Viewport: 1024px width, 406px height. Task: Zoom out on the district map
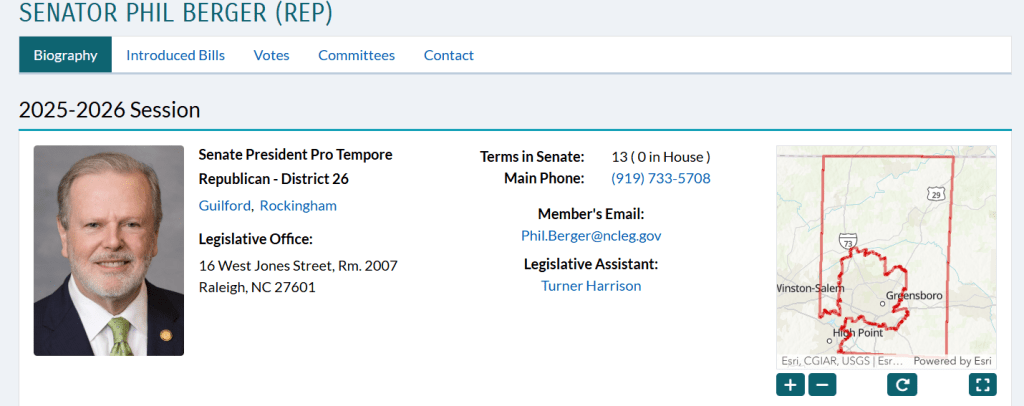pos(822,385)
